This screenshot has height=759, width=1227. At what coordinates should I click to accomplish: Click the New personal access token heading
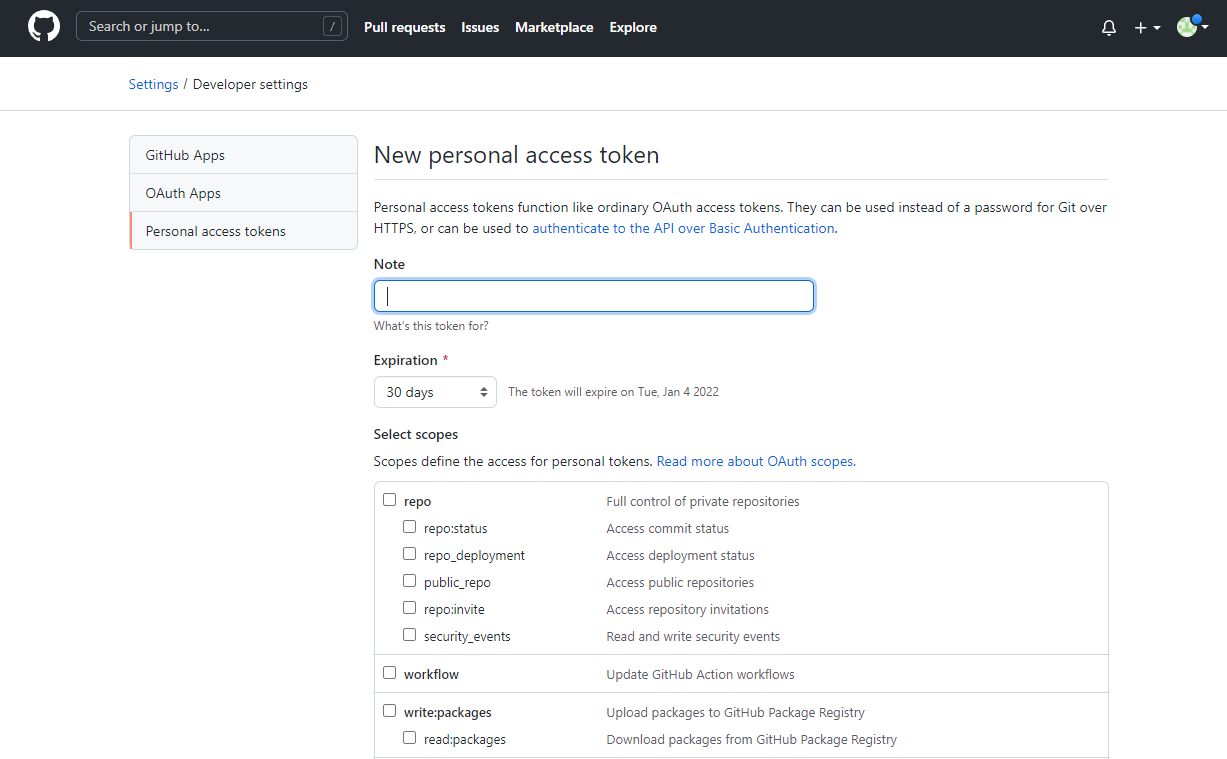tap(516, 155)
